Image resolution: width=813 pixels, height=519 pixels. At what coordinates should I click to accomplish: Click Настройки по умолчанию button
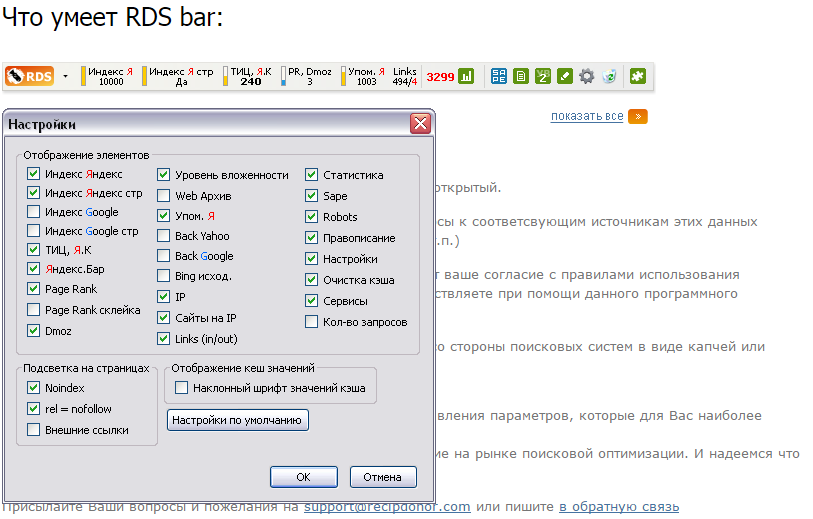pyautogui.click(x=237, y=420)
